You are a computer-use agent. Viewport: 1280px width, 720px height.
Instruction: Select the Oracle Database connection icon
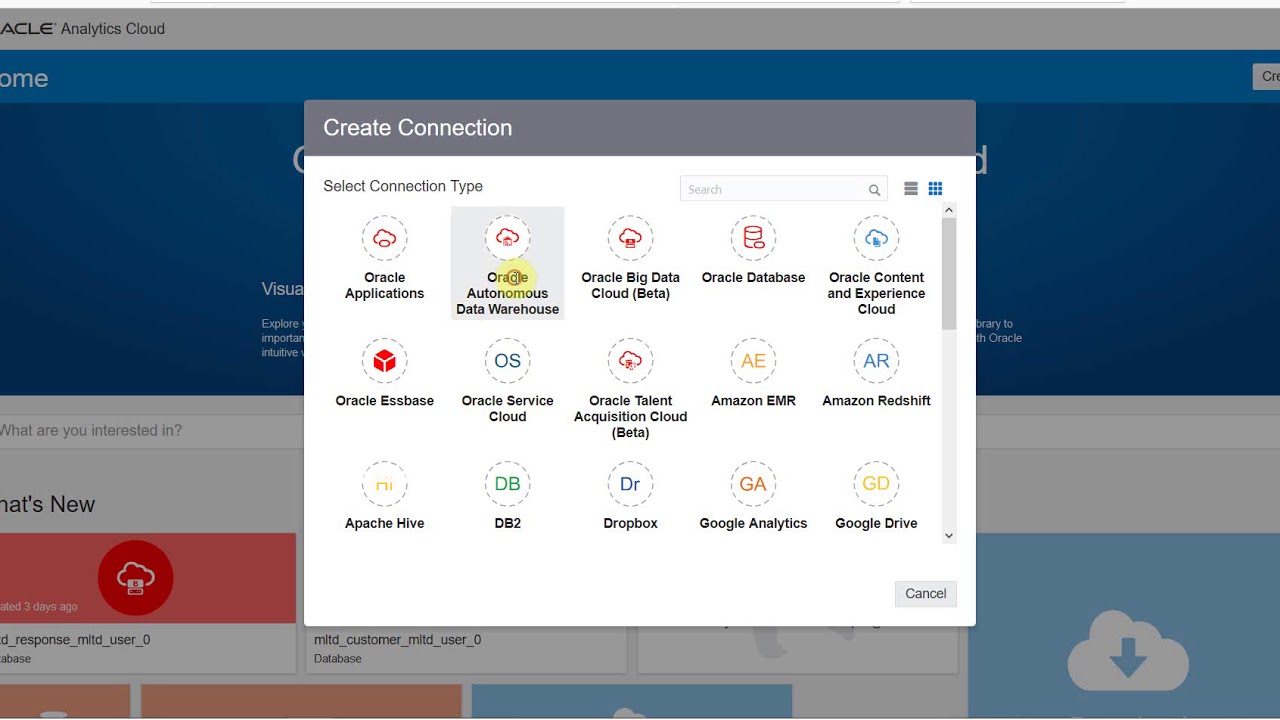tap(754, 238)
